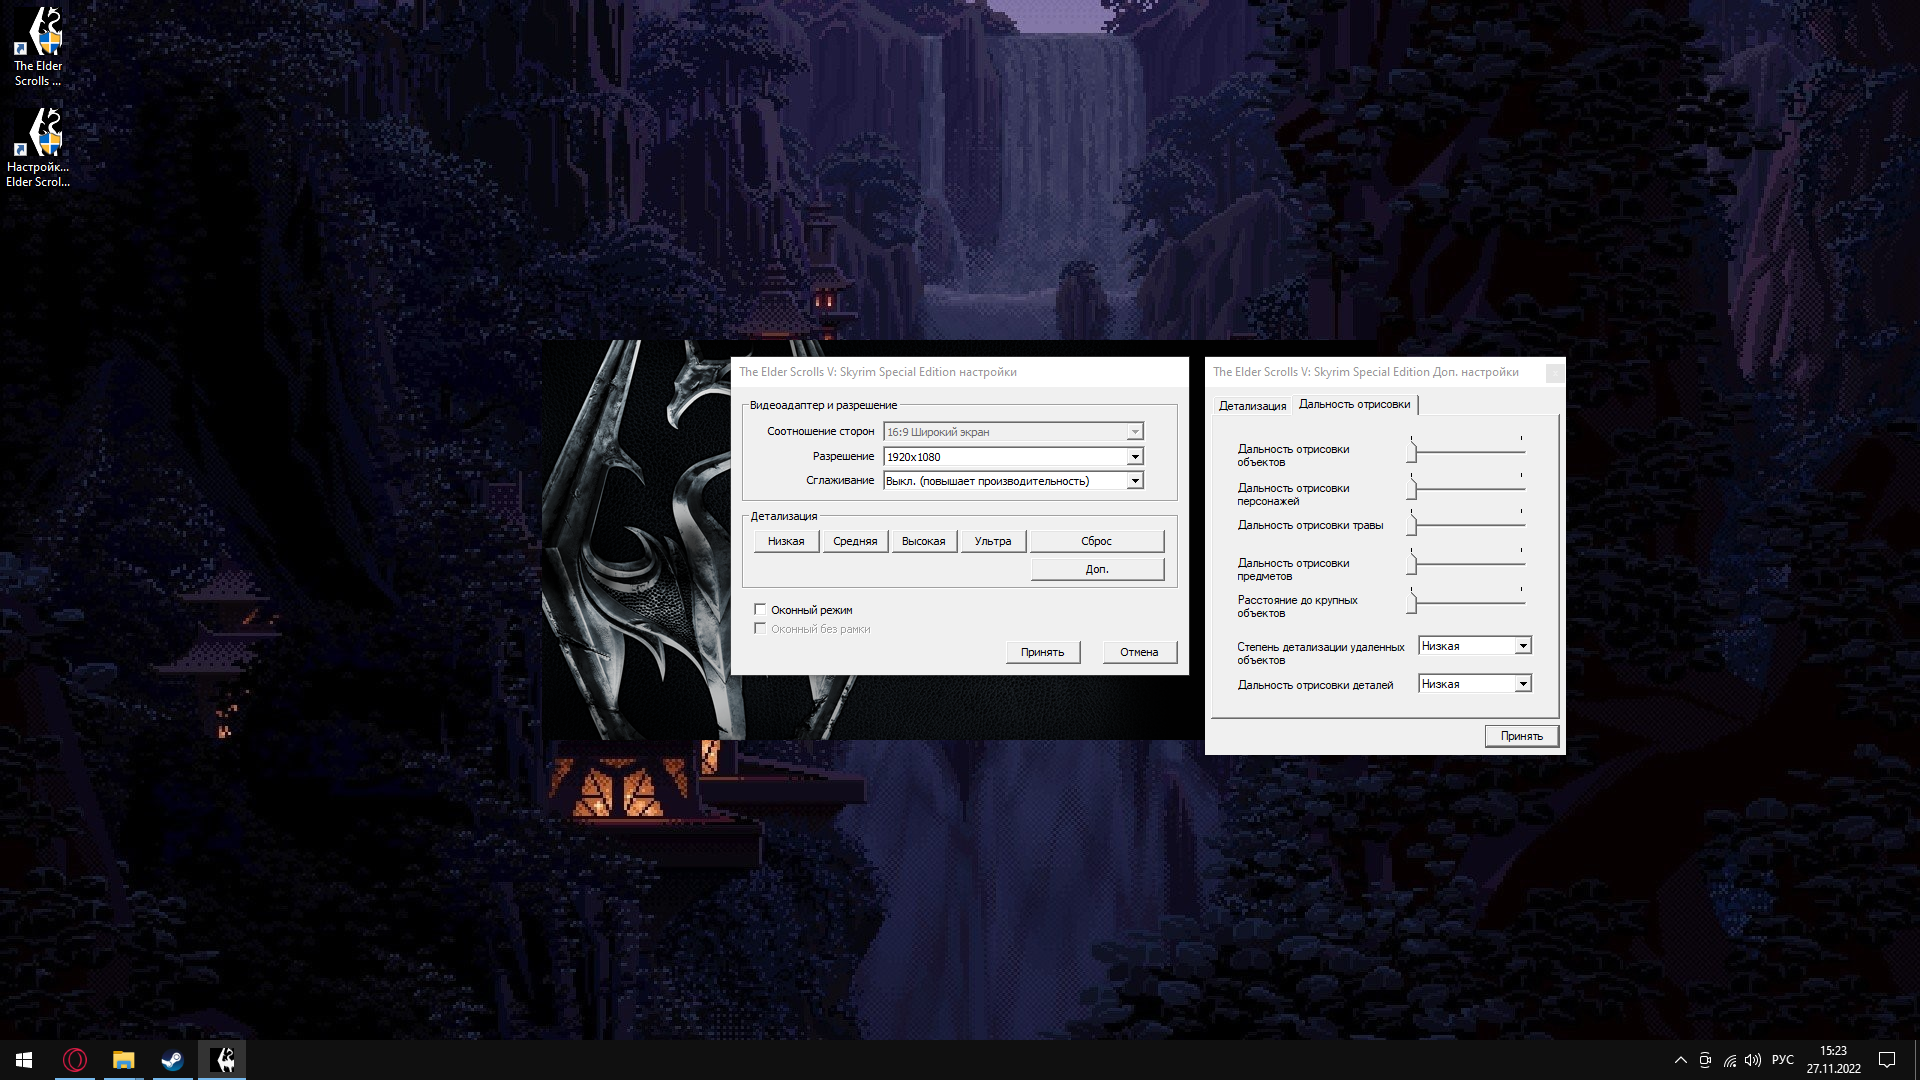Image resolution: width=1920 pixels, height=1080 pixels.
Task: Open the volume control in the tray
Action: [x=1753, y=1060]
